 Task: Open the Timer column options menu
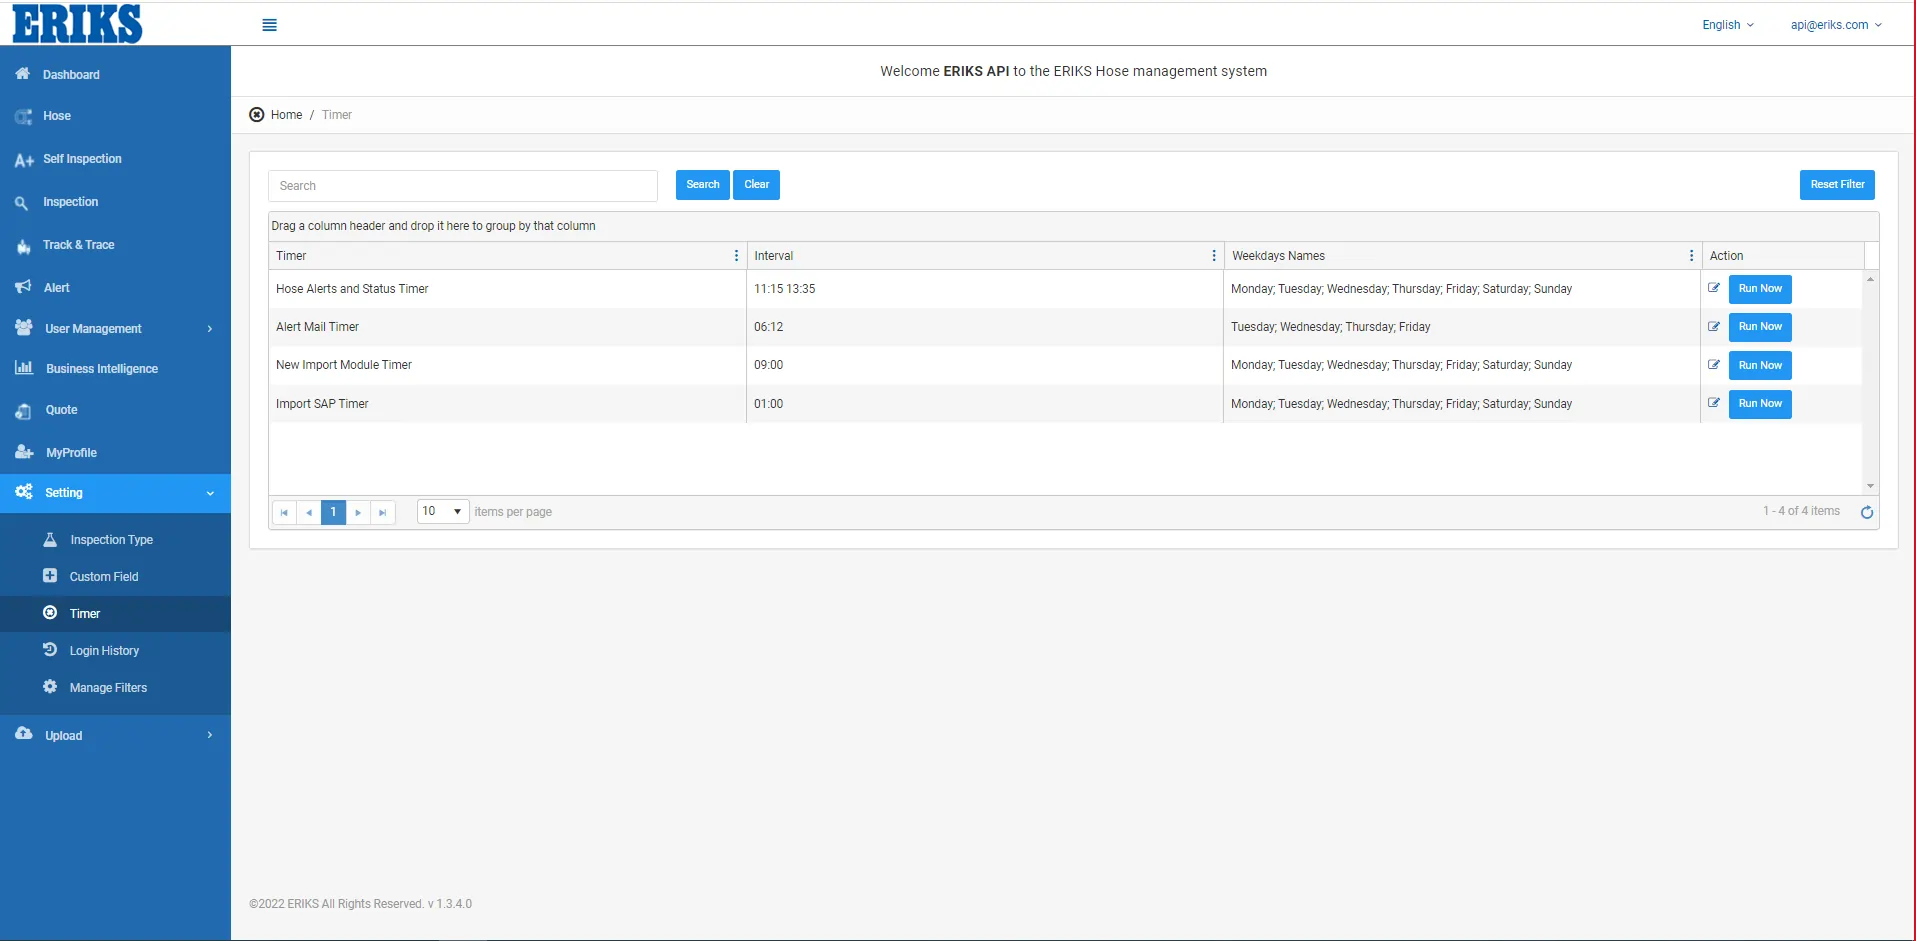[737, 256]
